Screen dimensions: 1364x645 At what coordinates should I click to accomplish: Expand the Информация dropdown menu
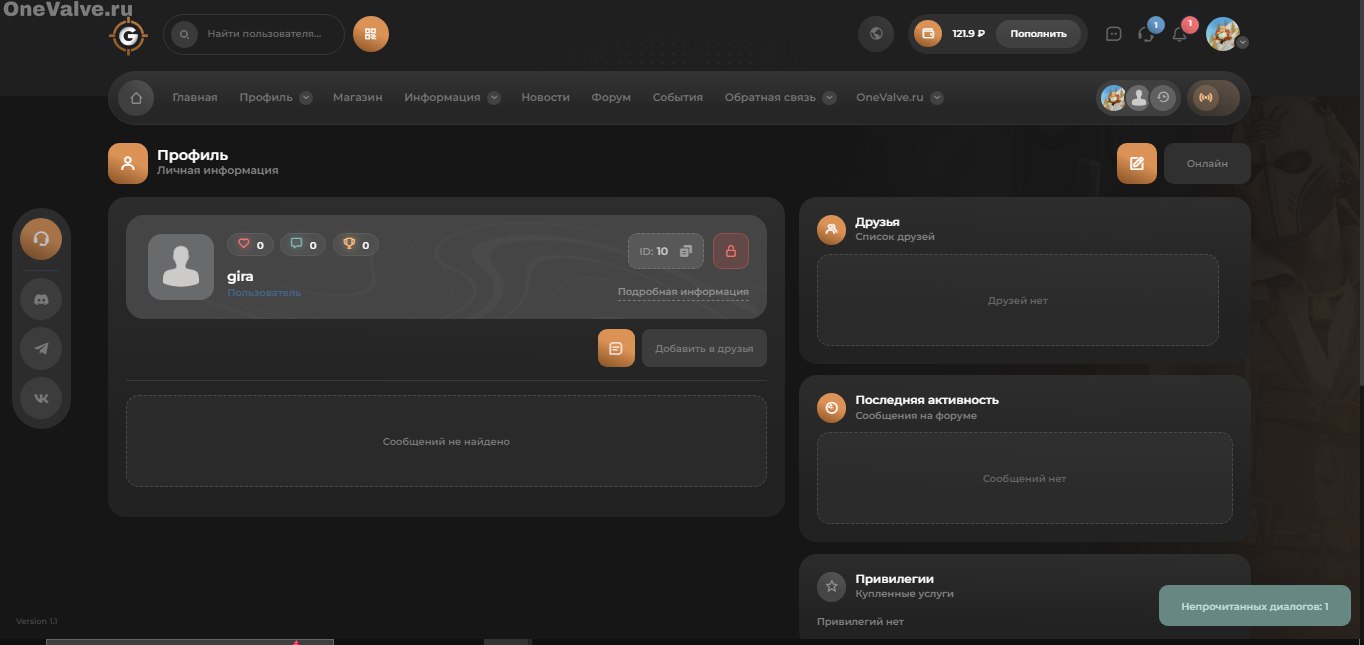[x=494, y=98]
